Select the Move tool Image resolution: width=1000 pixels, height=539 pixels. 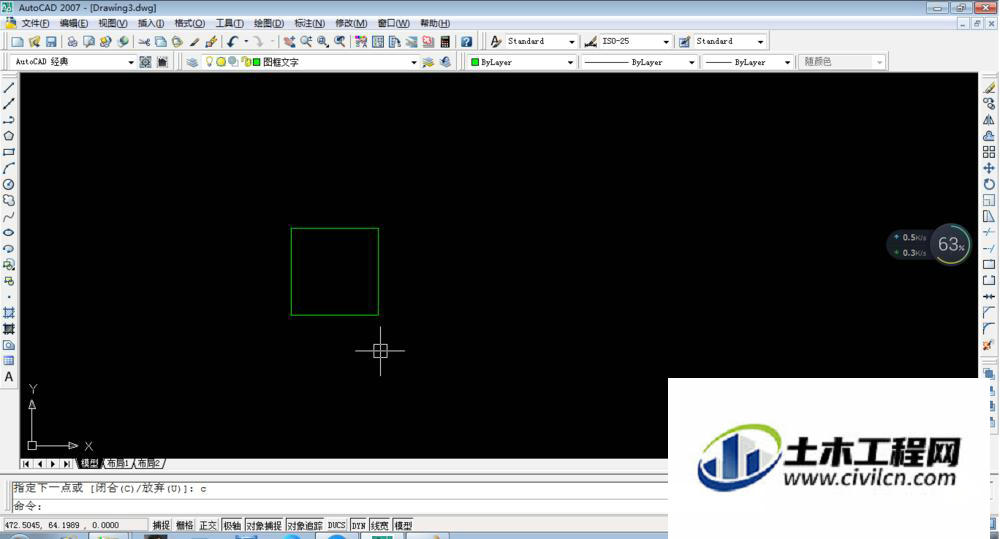click(989, 168)
